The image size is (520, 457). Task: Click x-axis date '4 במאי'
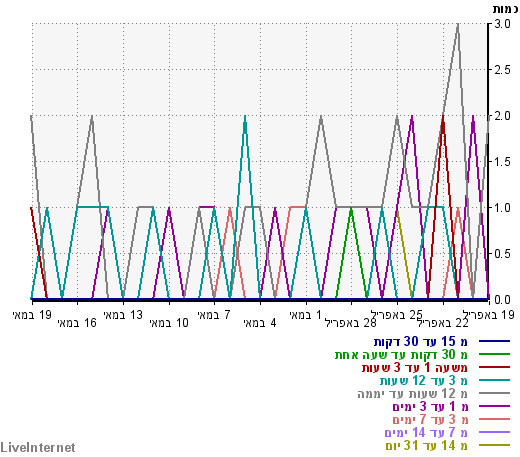pos(260,323)
